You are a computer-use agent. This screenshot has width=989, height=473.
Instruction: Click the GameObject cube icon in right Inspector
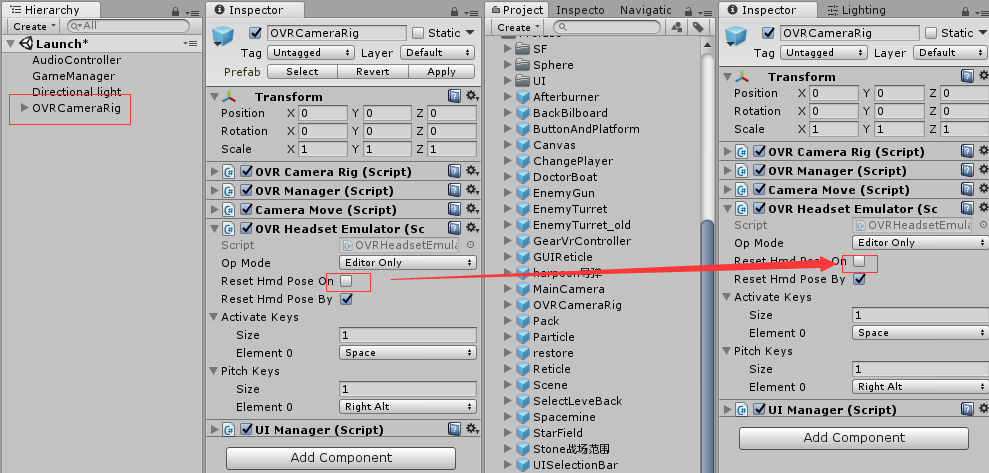(x=735, y=35)
